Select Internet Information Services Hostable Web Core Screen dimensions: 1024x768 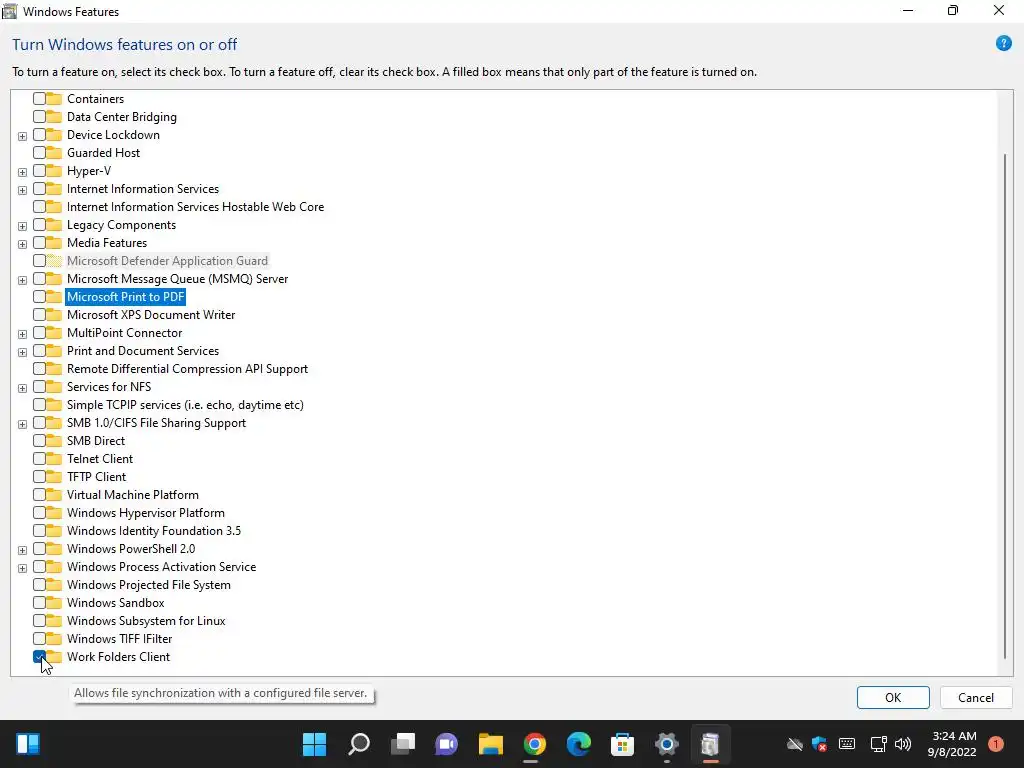(195, 206)
